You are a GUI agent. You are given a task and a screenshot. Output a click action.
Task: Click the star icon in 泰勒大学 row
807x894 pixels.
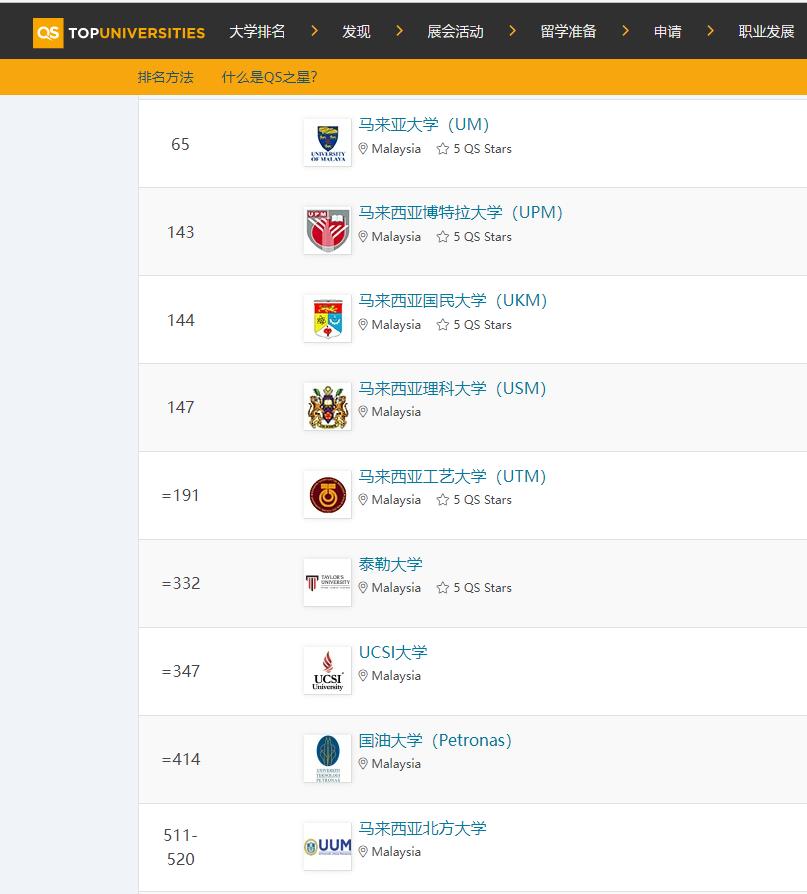pos(443,587)
